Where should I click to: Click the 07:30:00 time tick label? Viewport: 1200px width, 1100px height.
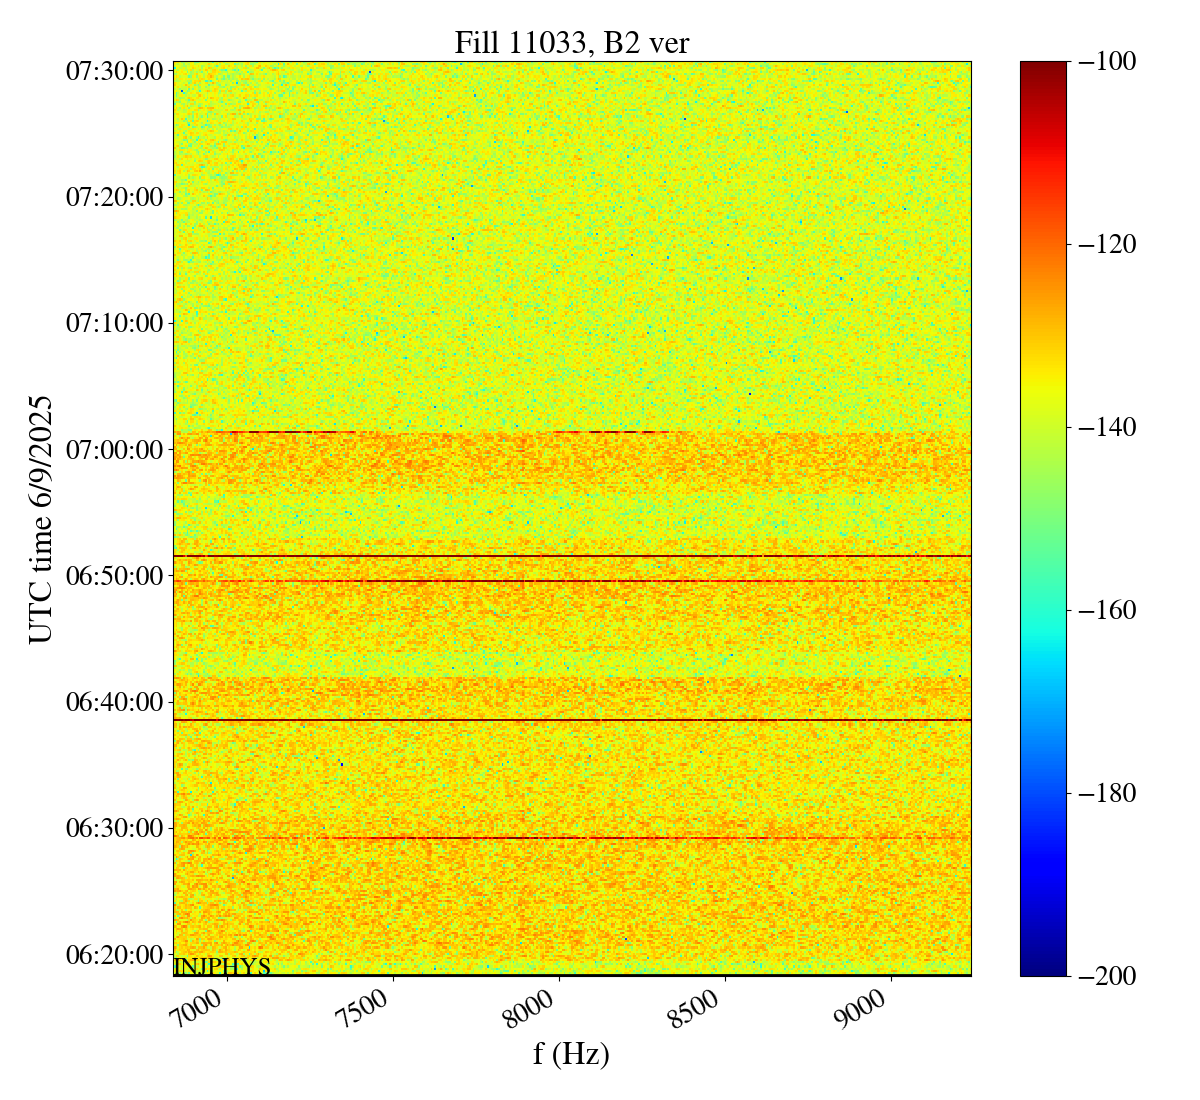click(114, 71)
